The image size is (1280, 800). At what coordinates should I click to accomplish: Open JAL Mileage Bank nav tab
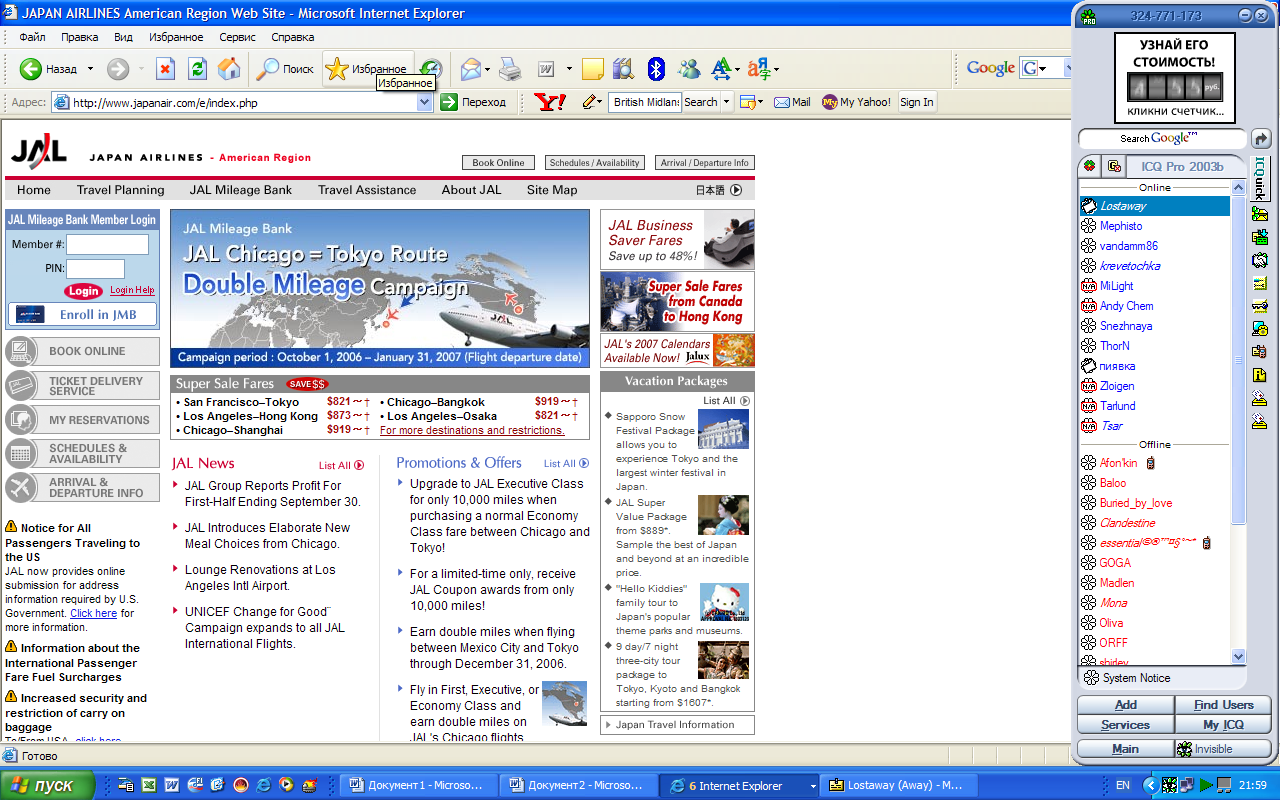click(x=241, y=190)
